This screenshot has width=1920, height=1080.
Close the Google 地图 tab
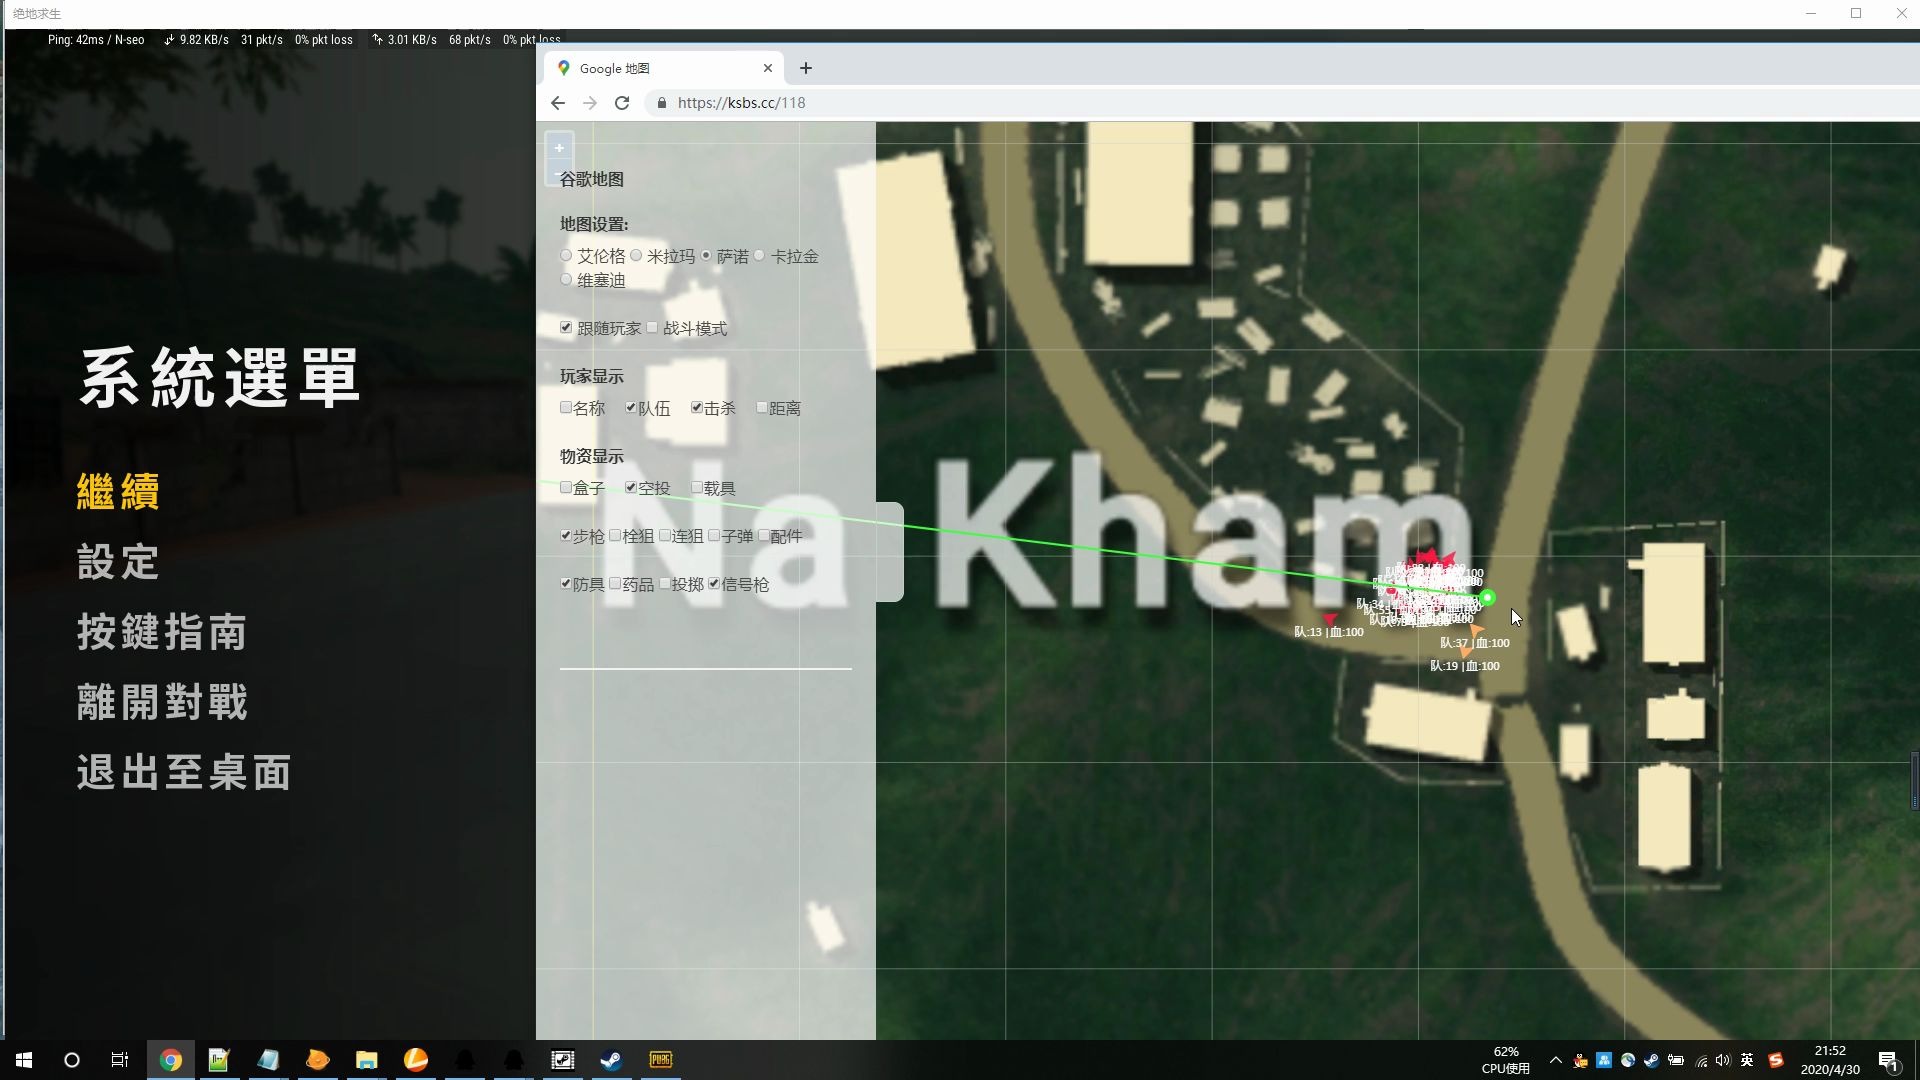[768, 68]
